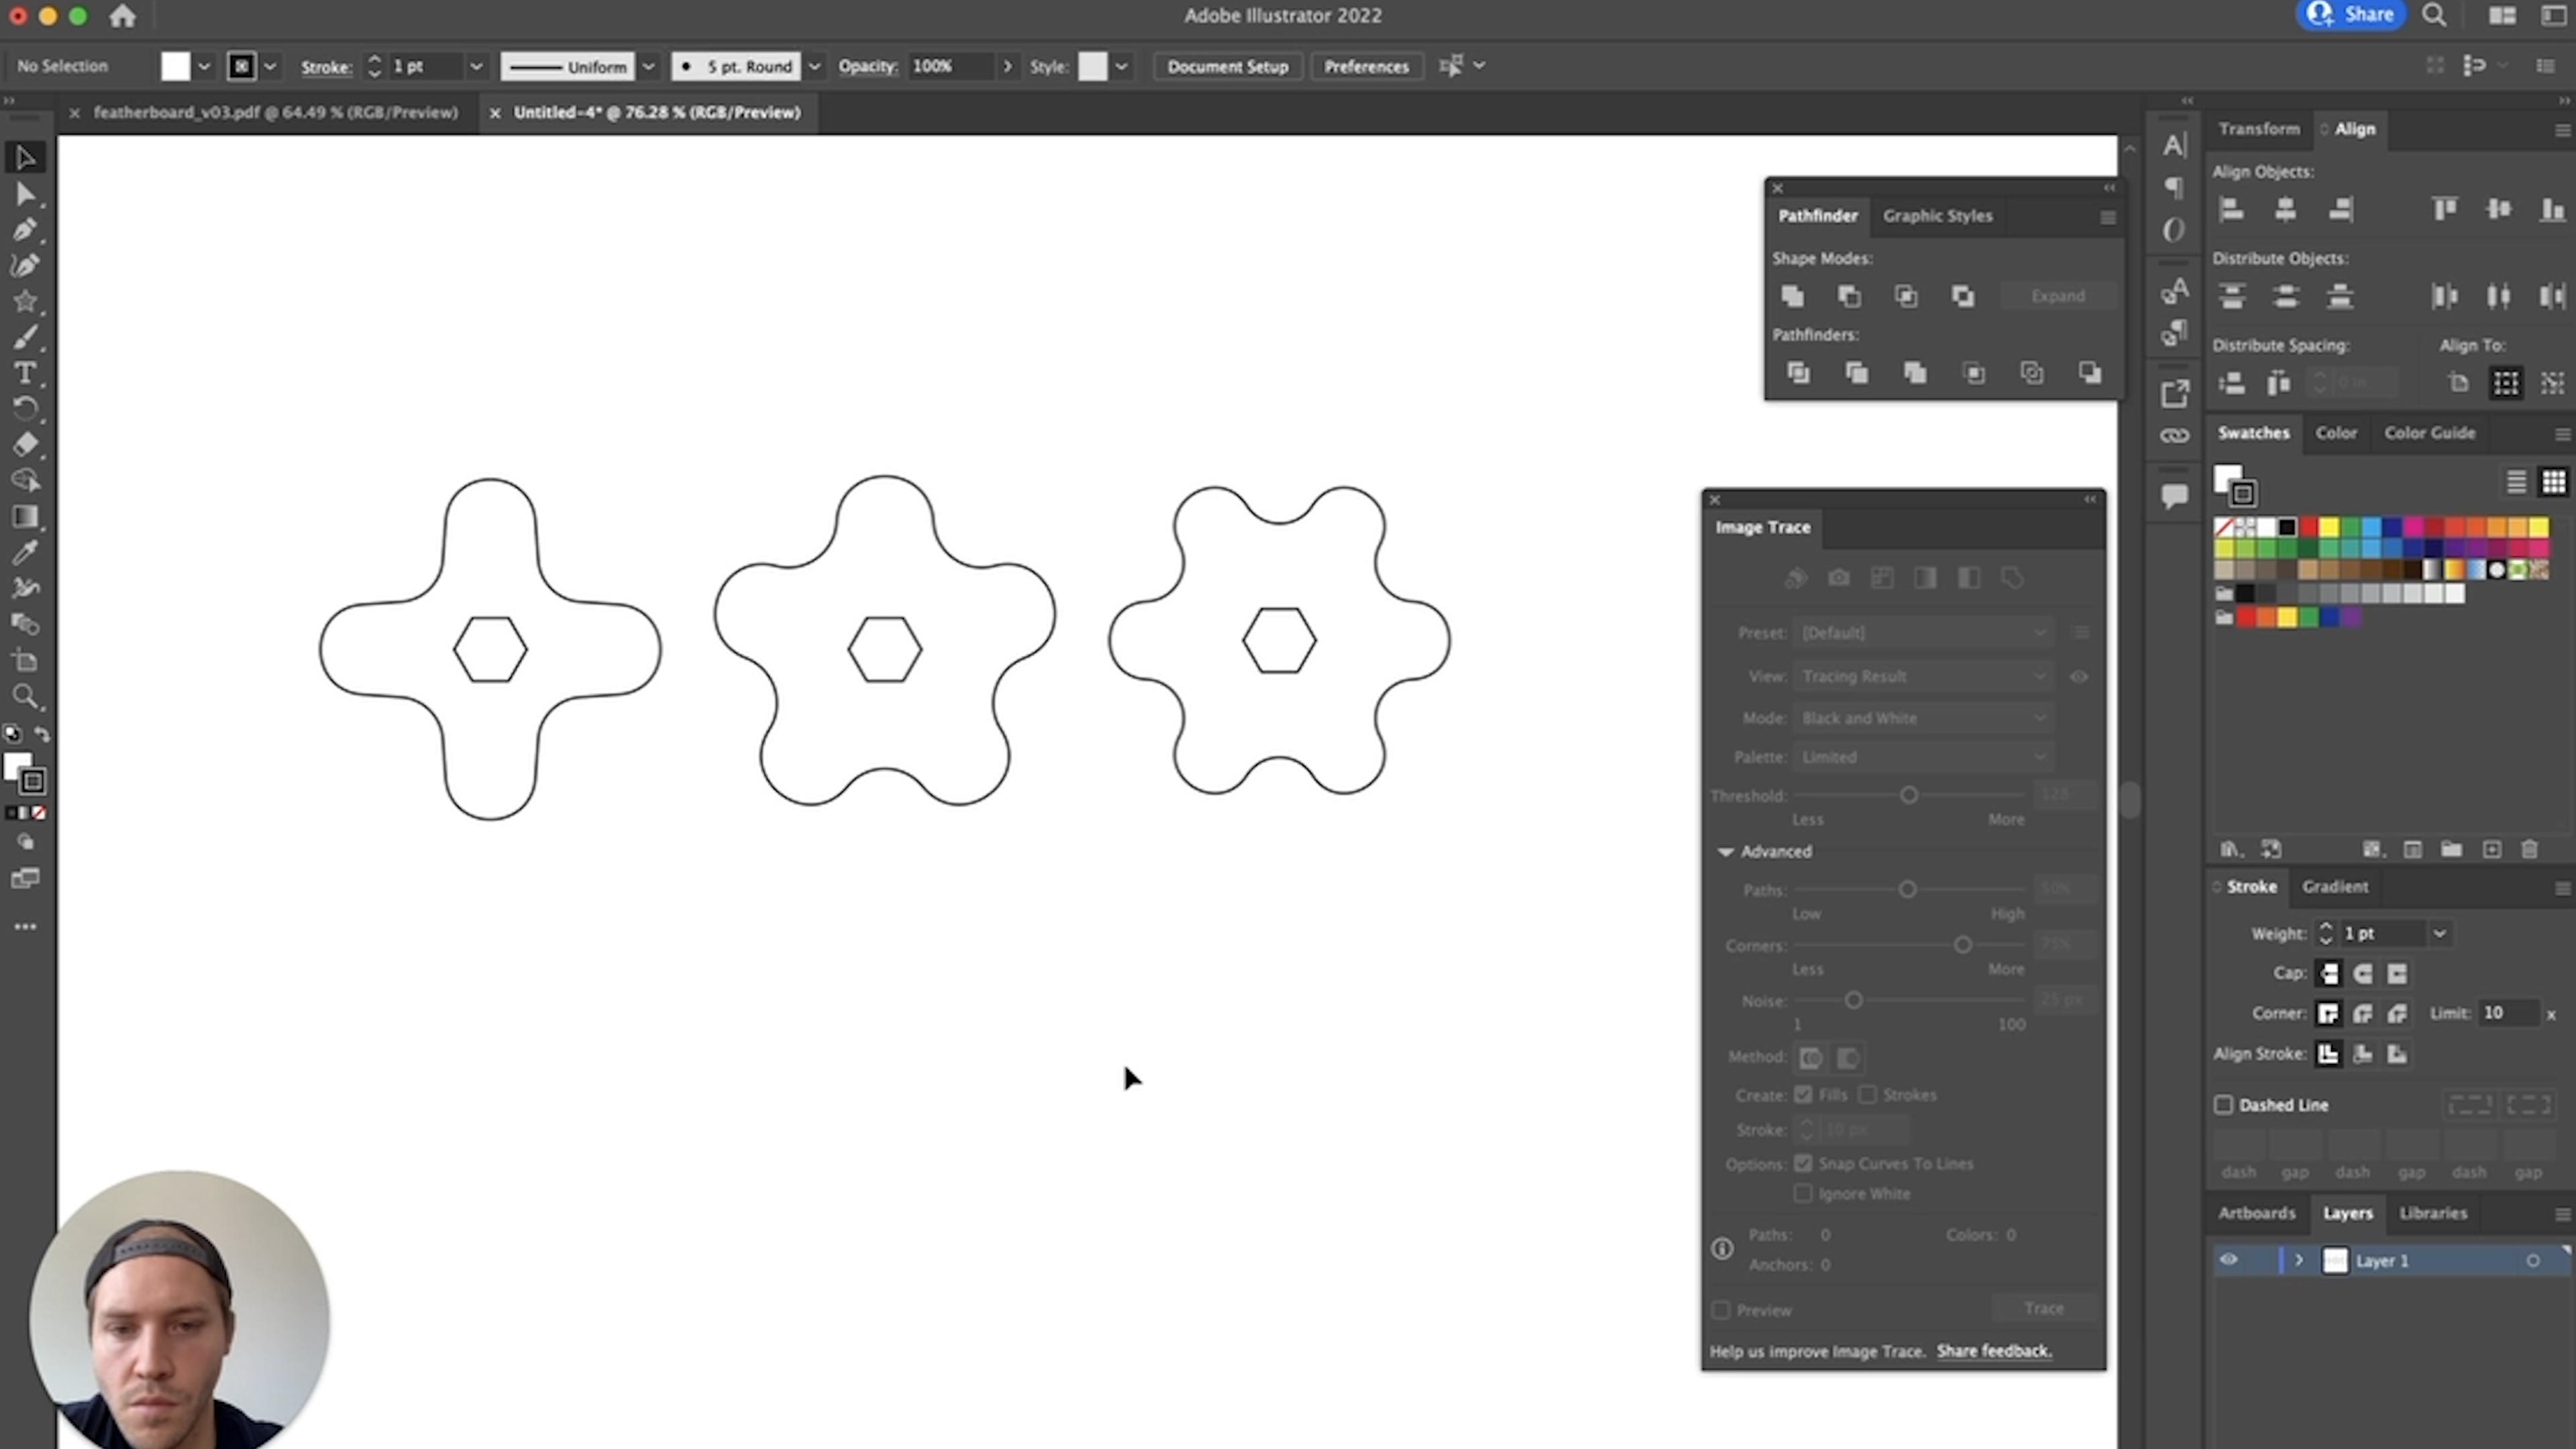
Task: Select the Eyedropper tool
Action: (x=25, y=552)
